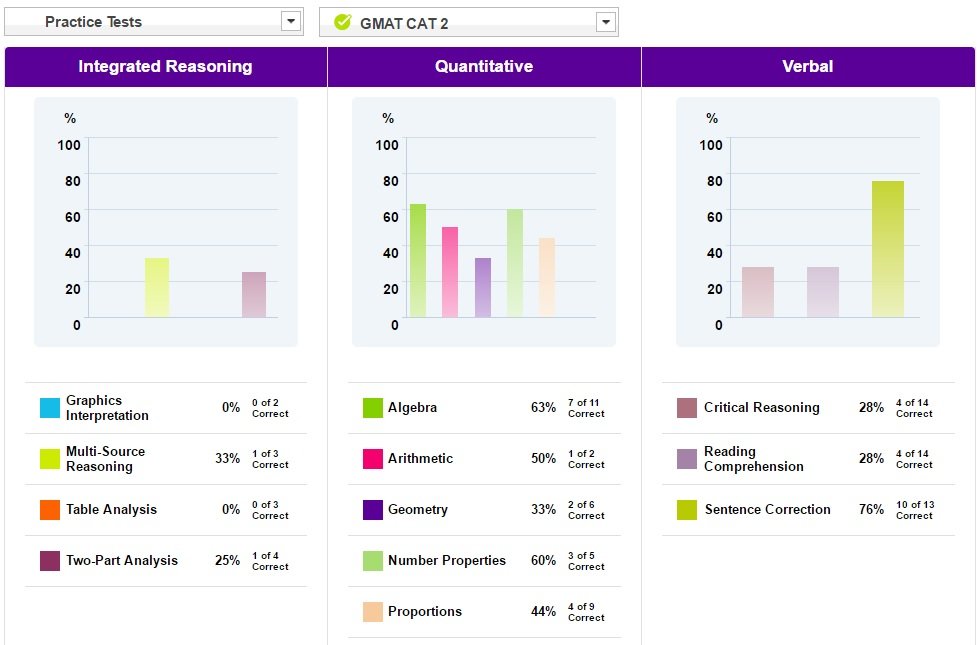Click the Graphics Interpretation blue swatch
The image size is (977, 645).
(x=50, y=408)
